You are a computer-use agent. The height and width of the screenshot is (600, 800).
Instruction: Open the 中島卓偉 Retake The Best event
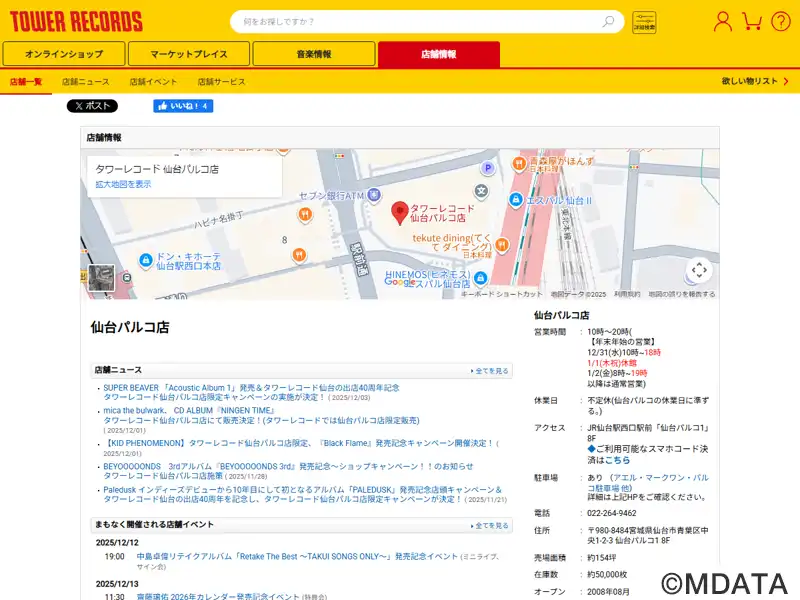tap(297, 557)
